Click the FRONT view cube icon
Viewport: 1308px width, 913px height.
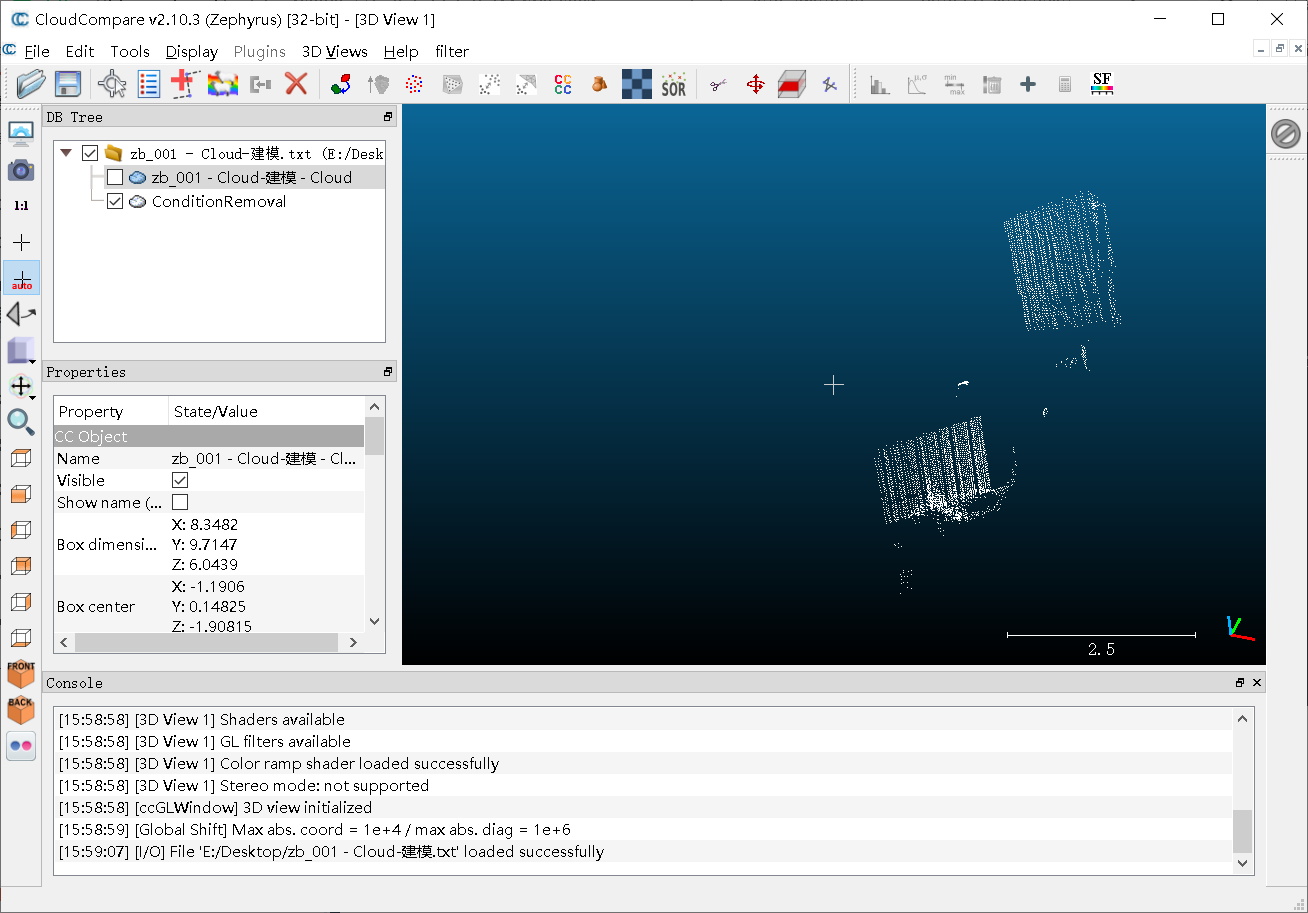(x=21, y=674)
